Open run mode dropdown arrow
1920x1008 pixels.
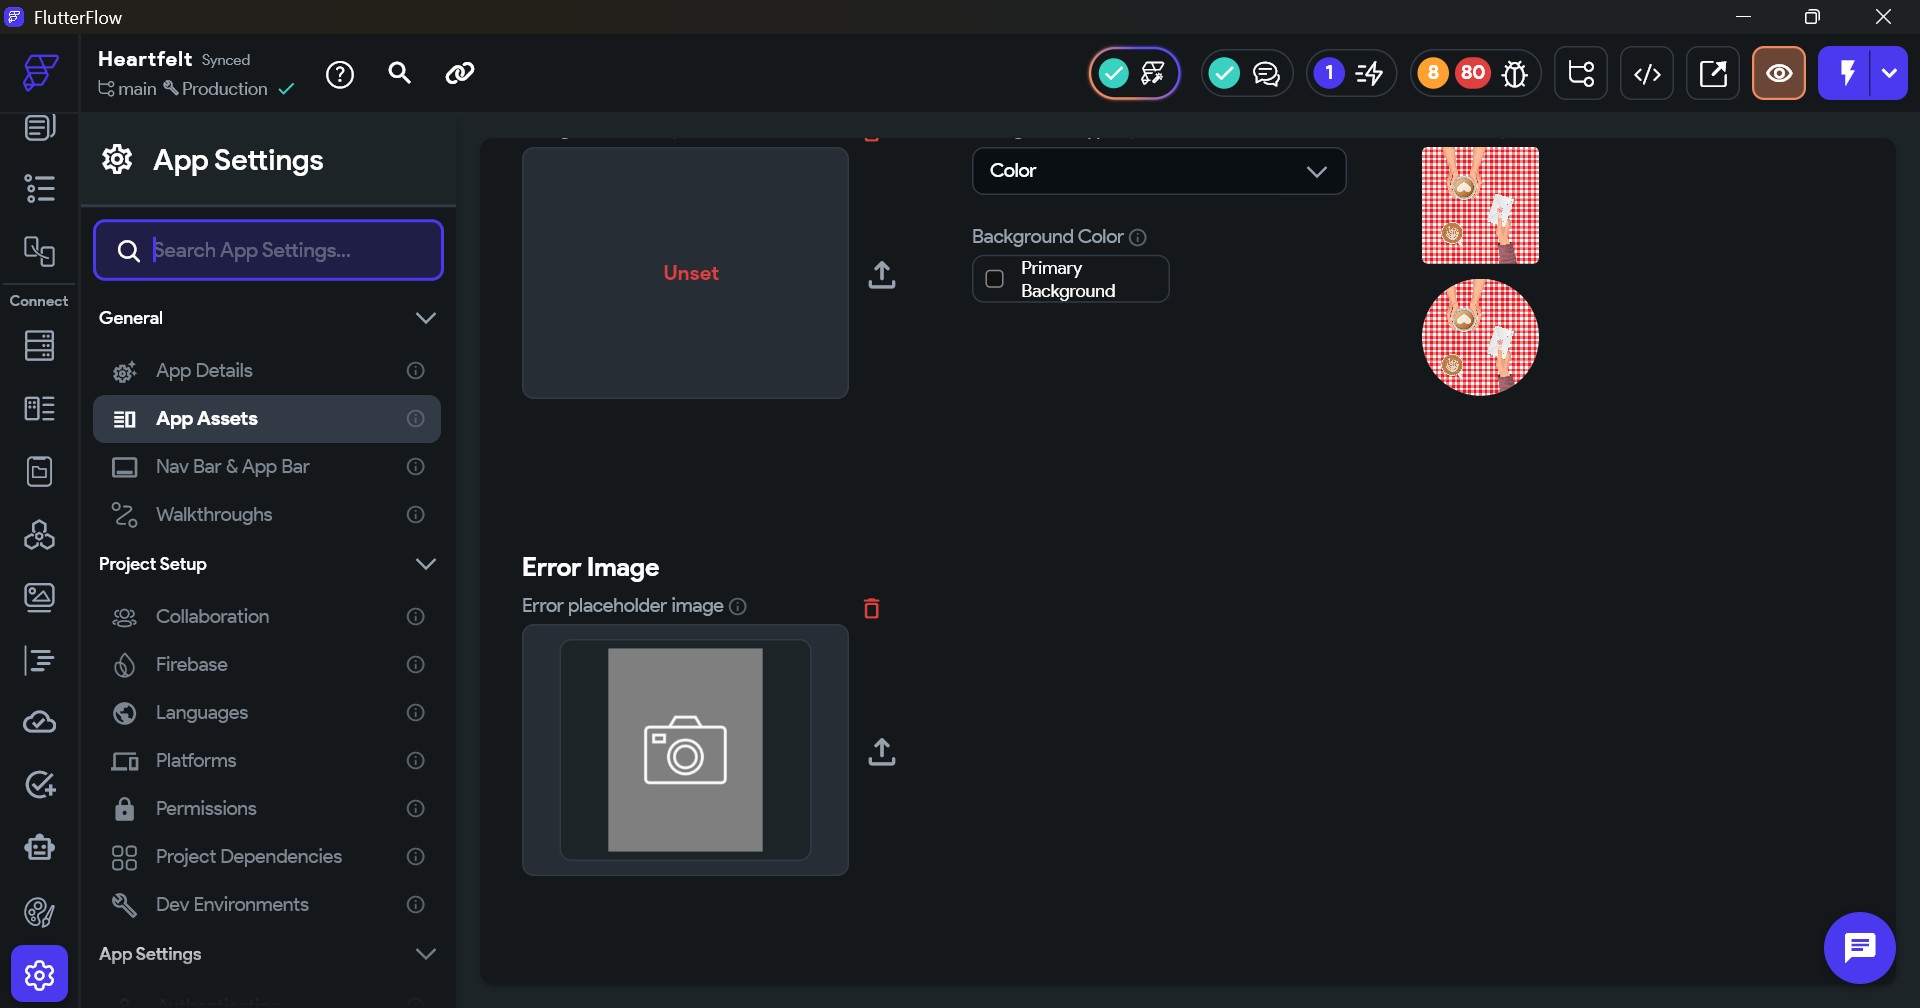(x=1889, y=73)
